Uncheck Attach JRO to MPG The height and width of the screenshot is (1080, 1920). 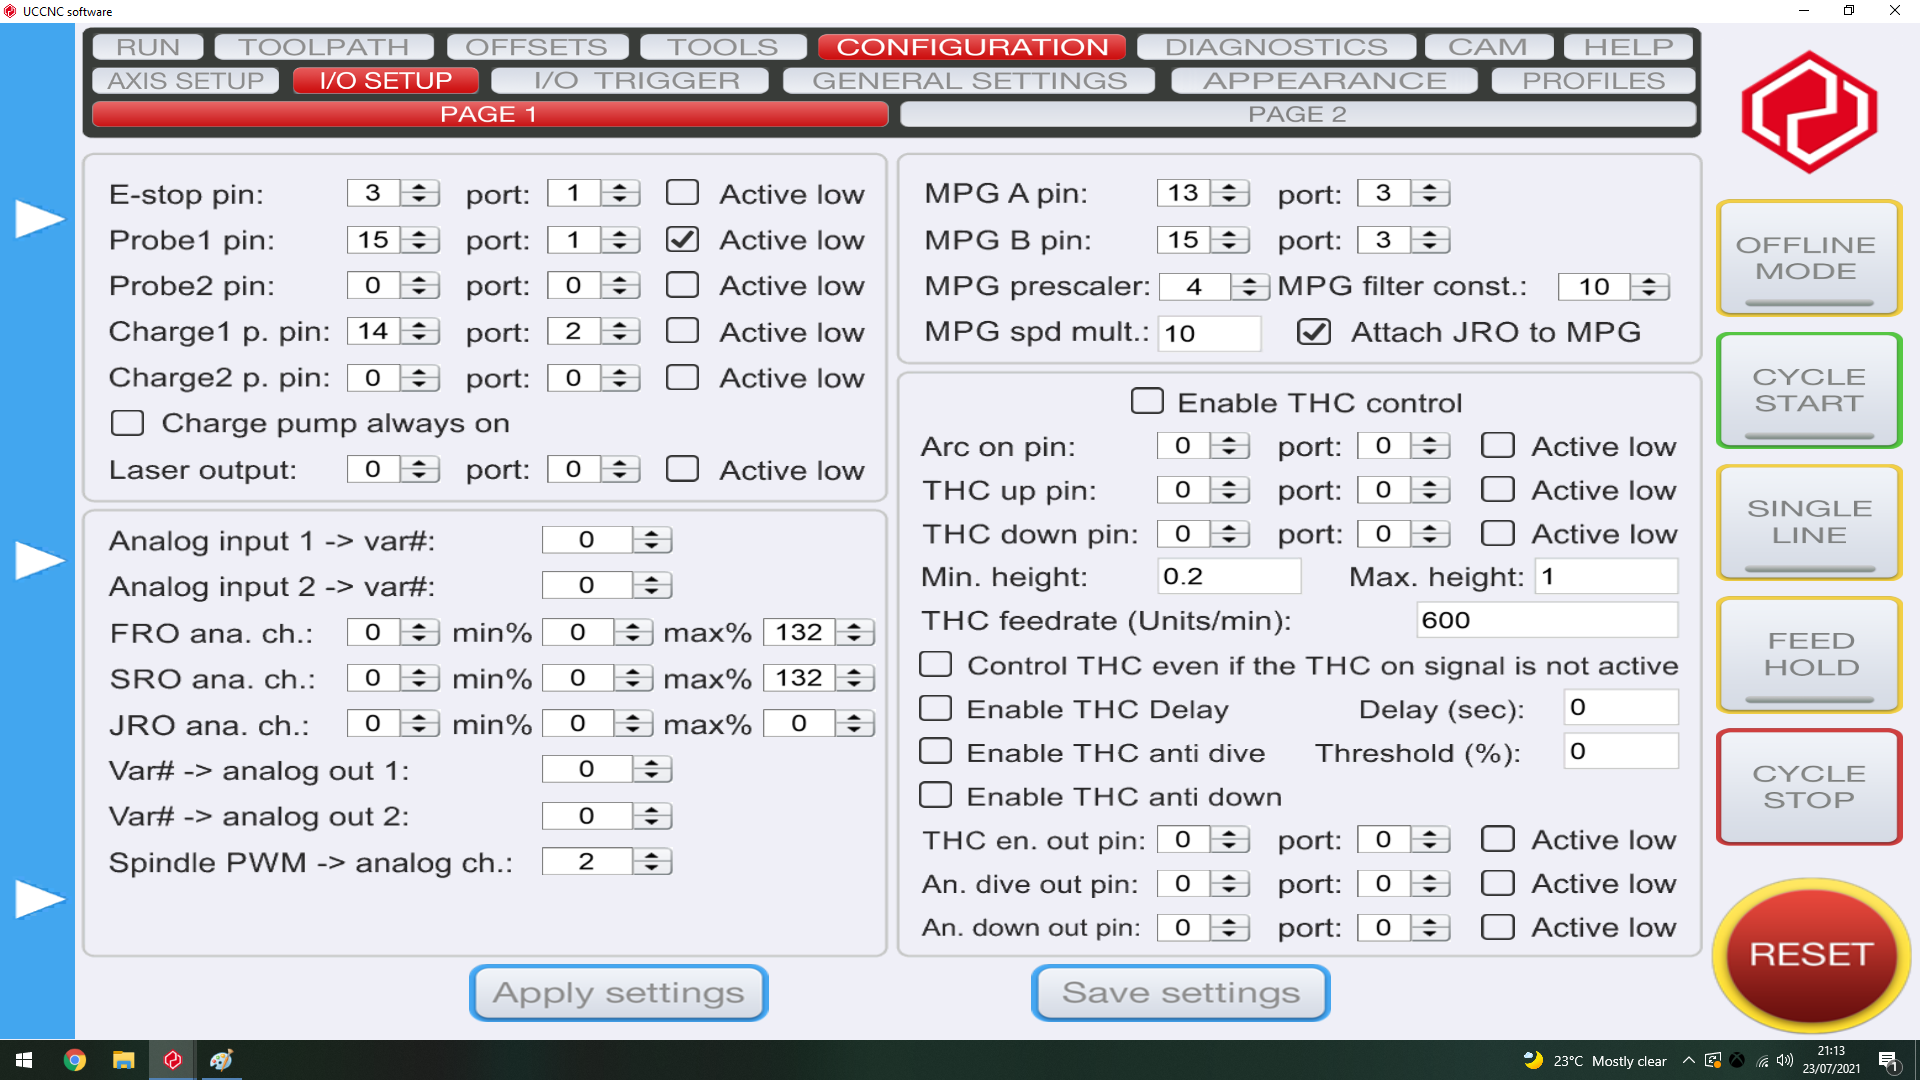point(1313,332)
